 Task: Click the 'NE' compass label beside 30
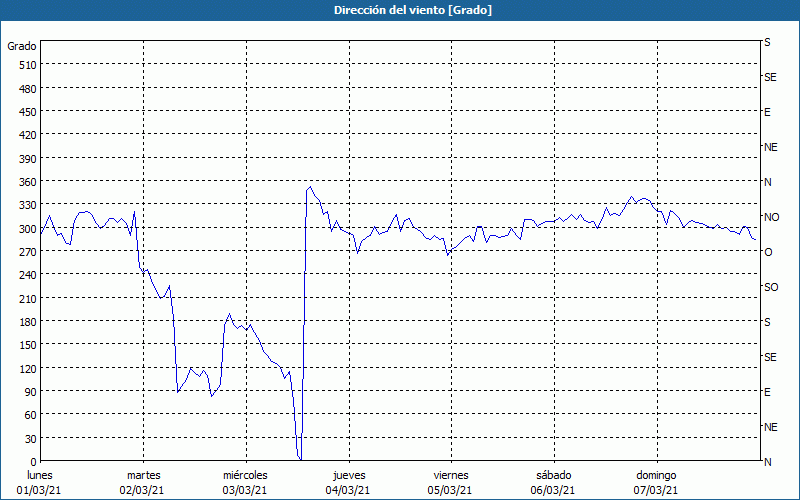[771, 427]
